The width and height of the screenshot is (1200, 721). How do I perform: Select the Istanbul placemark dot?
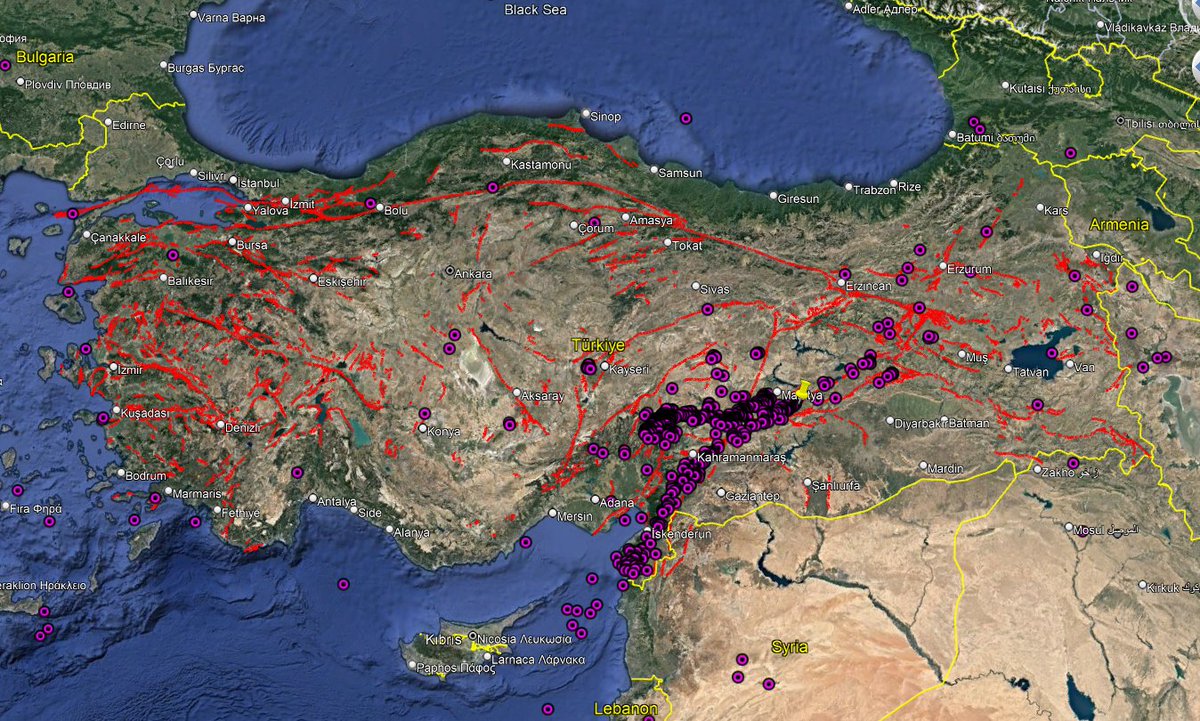[x=233, y=181]
